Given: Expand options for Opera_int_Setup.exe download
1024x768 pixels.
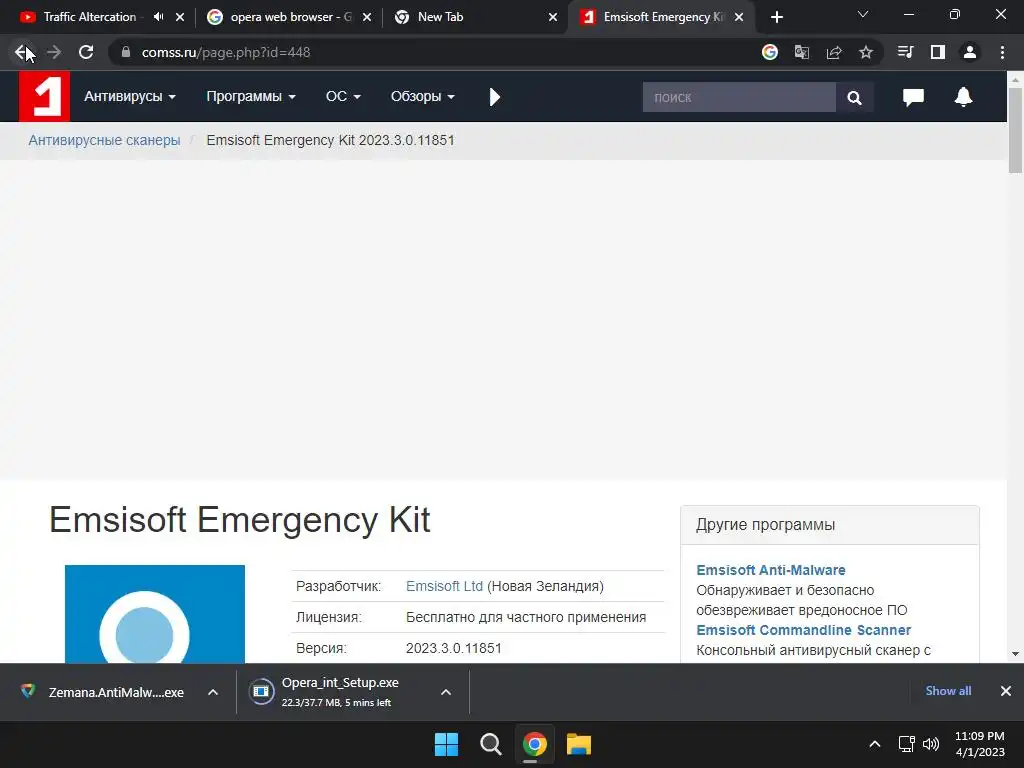Looking at the screenshot, I should click(x=446, y=692).
